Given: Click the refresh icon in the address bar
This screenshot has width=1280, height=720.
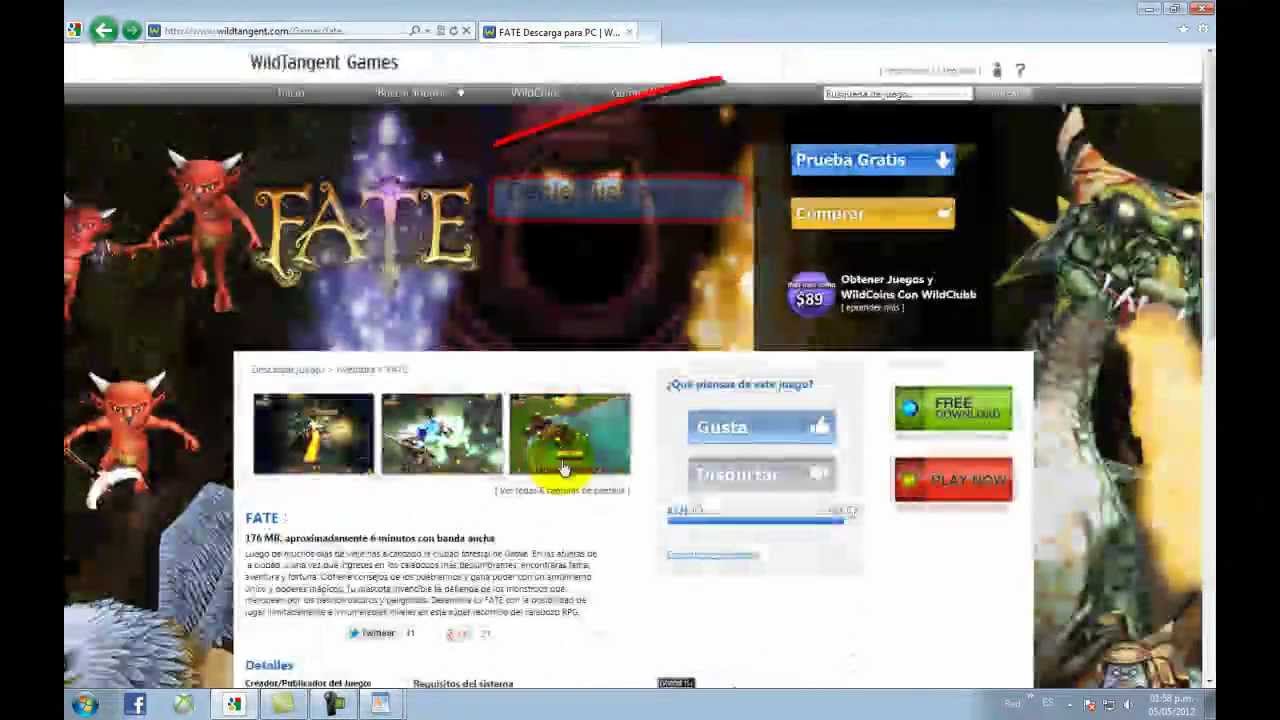Looking at the screenshot, I should [453, 31].
